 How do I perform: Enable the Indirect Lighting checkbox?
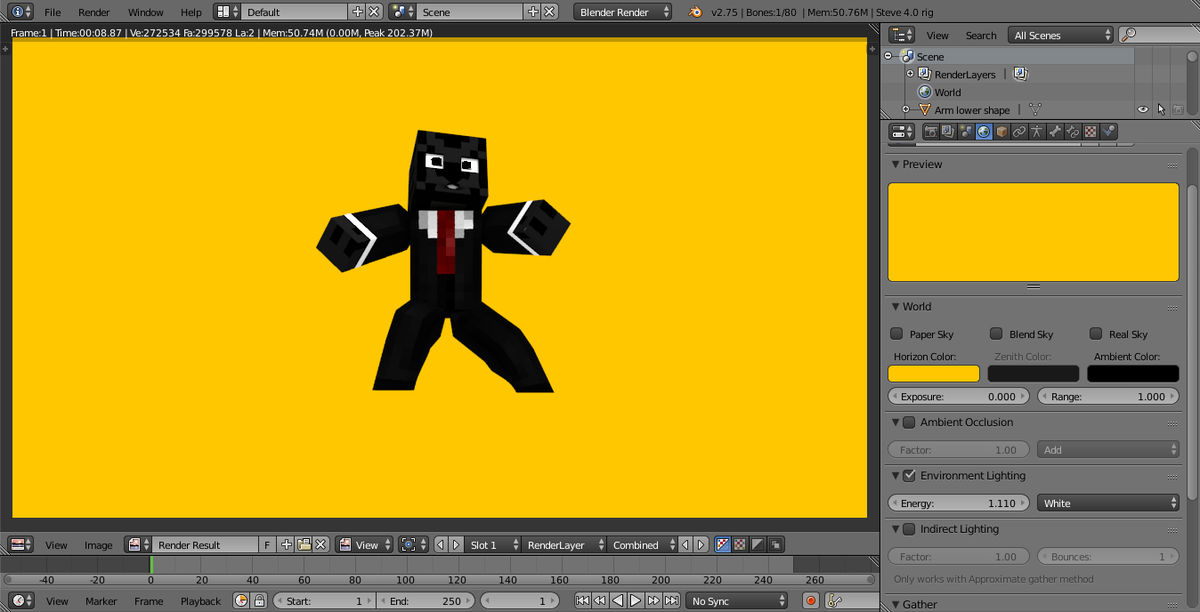[x=909, y=529]
